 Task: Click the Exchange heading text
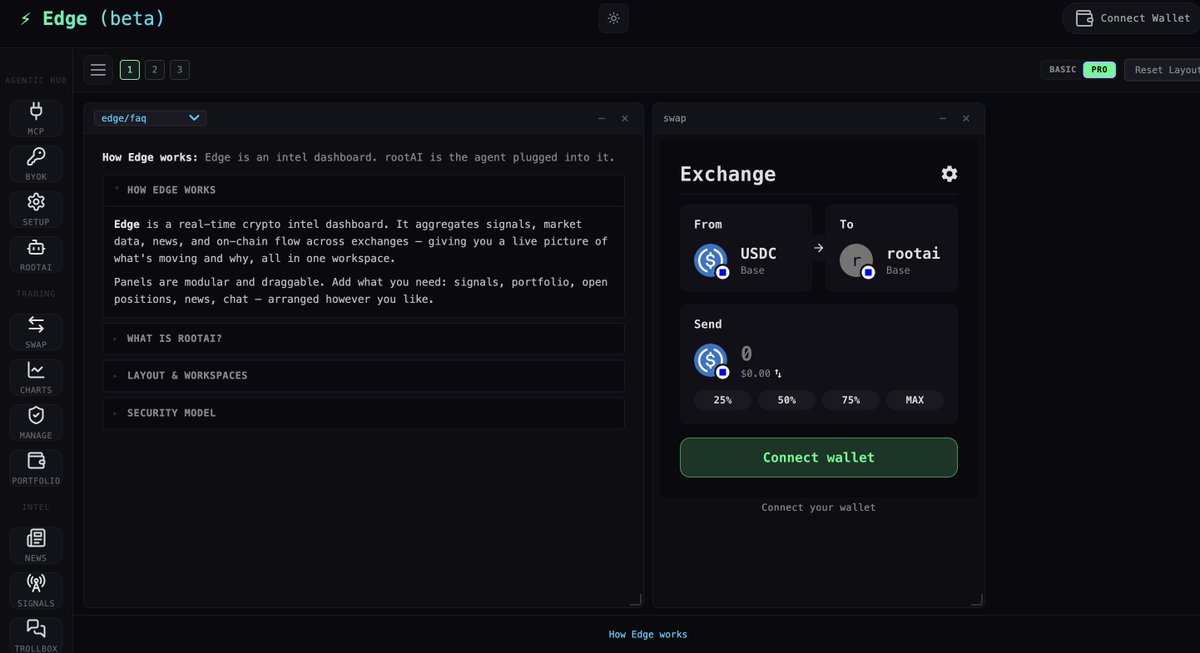(728, 174)
